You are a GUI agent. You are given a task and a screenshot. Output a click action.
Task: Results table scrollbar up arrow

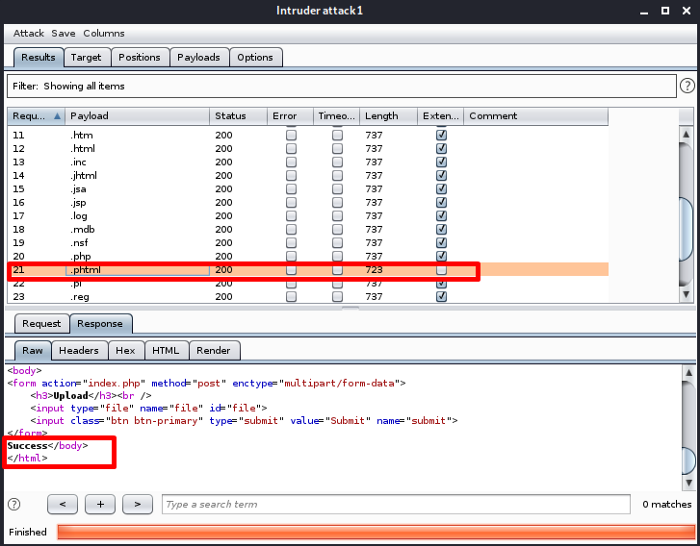(x=686, y=134)
